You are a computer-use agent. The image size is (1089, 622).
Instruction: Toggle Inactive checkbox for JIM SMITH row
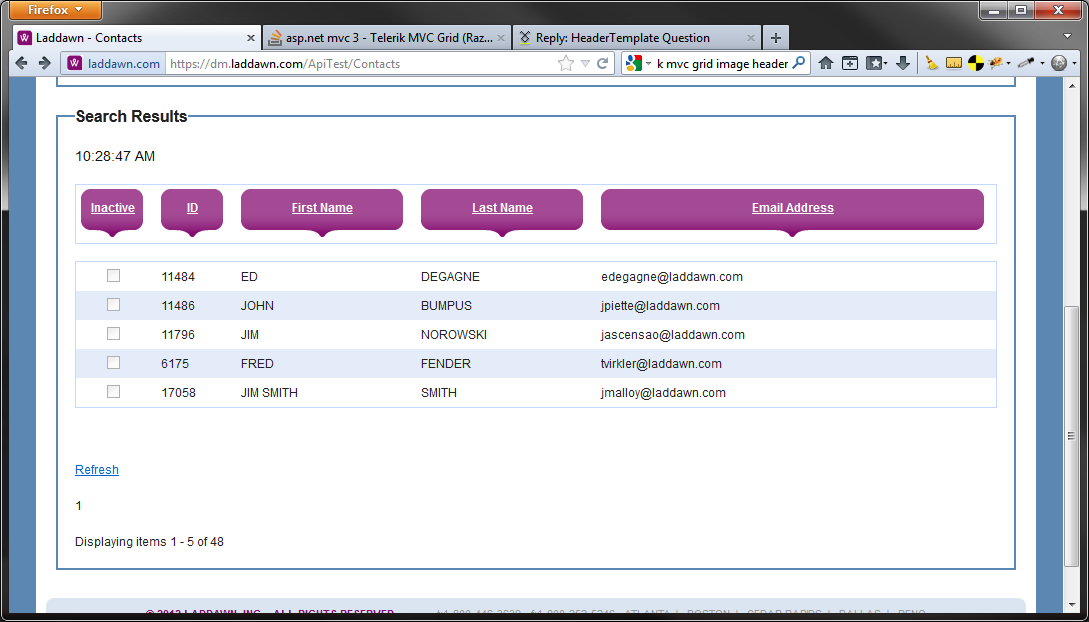click(113, 392)
